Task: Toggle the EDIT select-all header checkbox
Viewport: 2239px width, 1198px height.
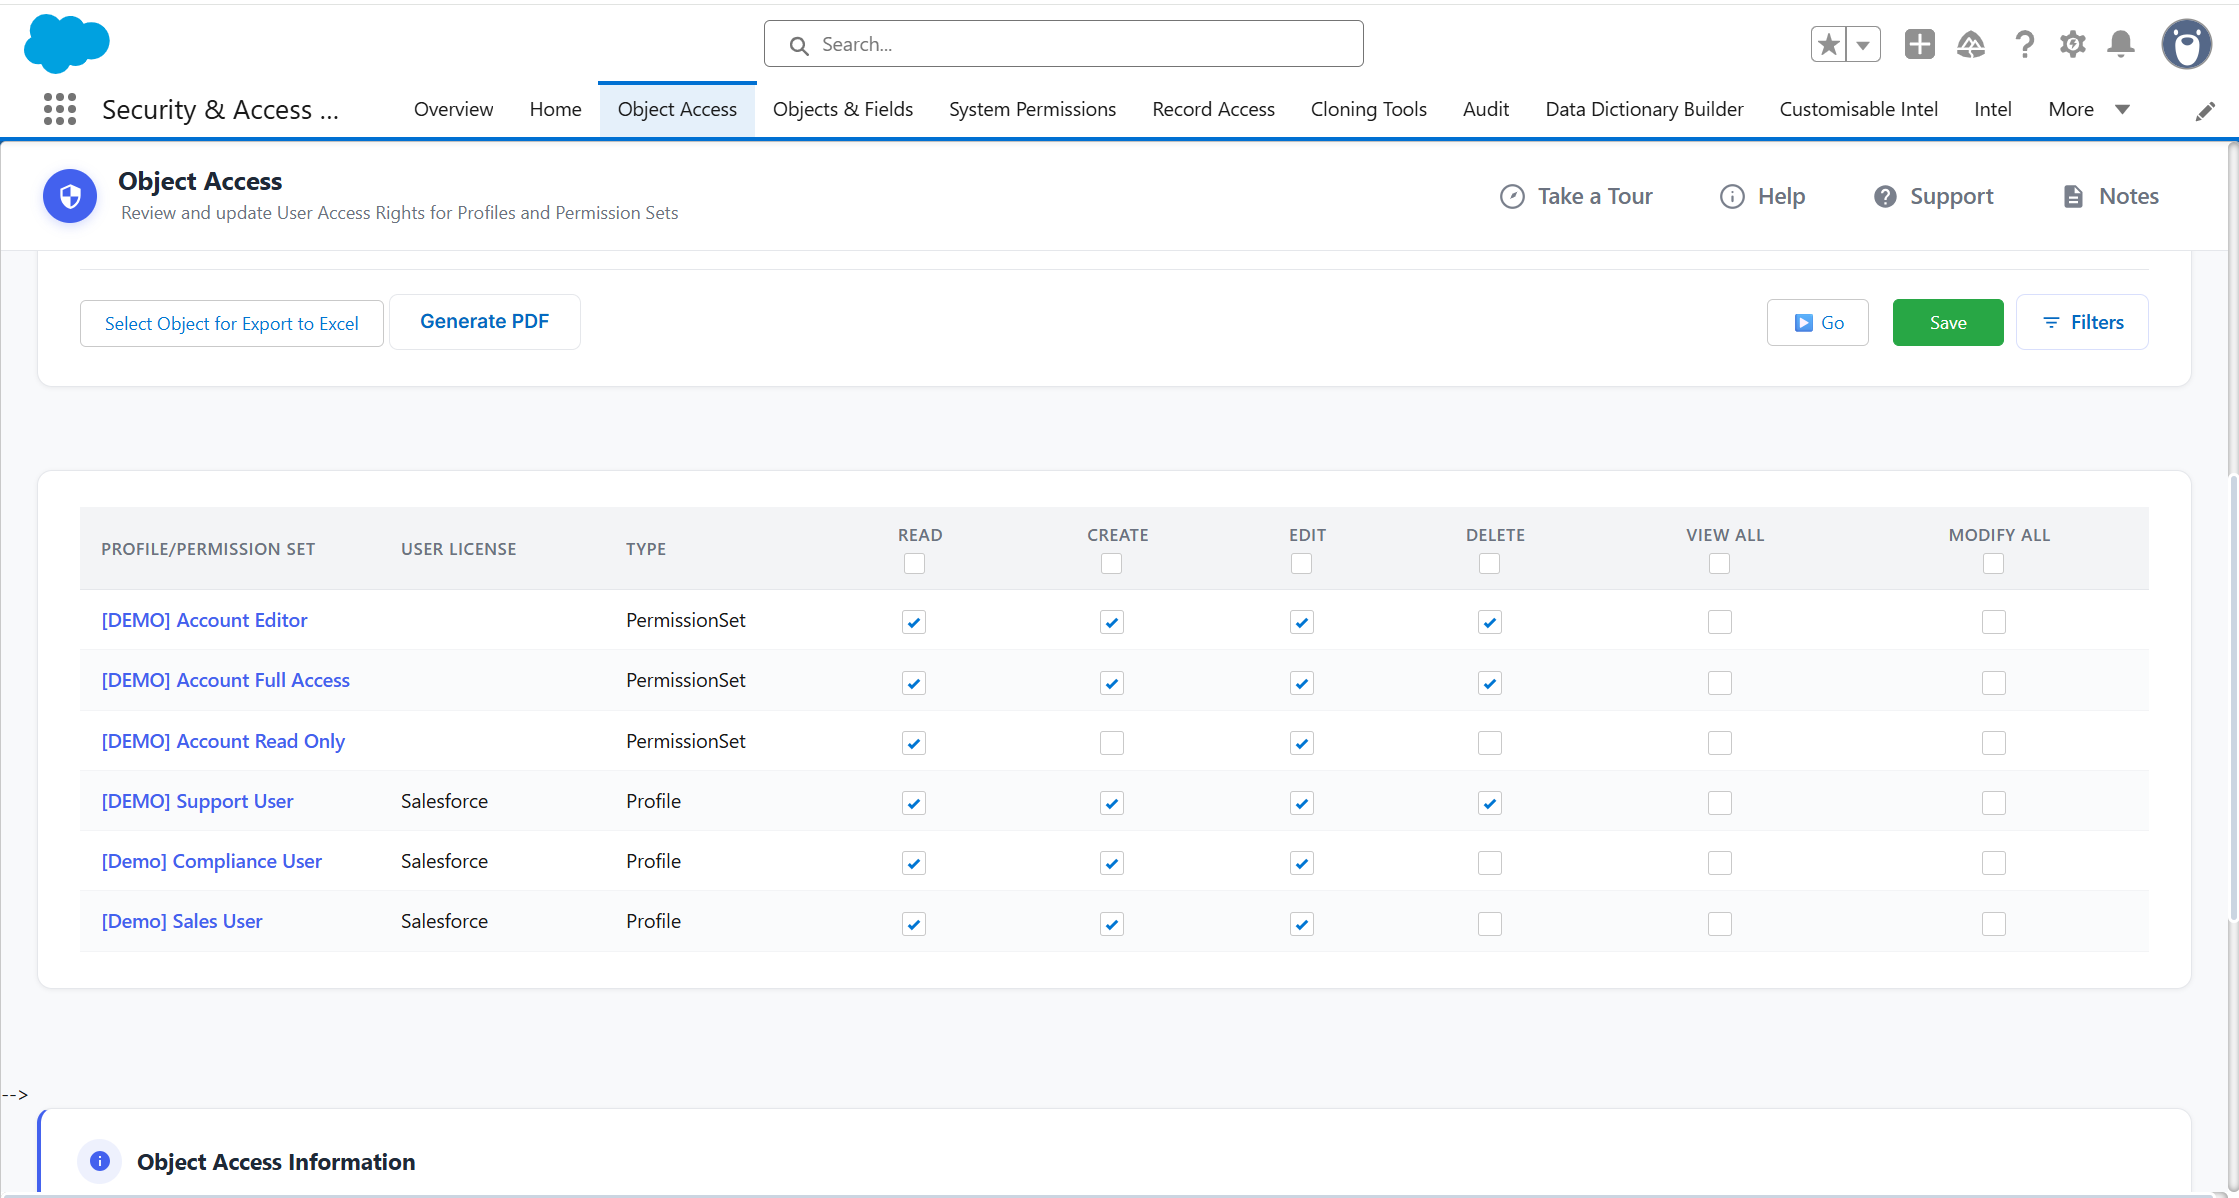Action: [x=1301, y=564]
